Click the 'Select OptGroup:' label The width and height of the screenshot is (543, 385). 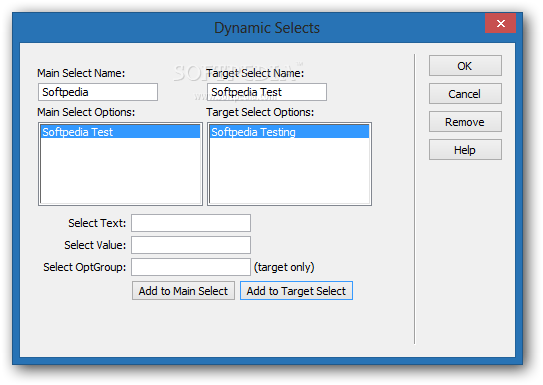coord(84,267)
